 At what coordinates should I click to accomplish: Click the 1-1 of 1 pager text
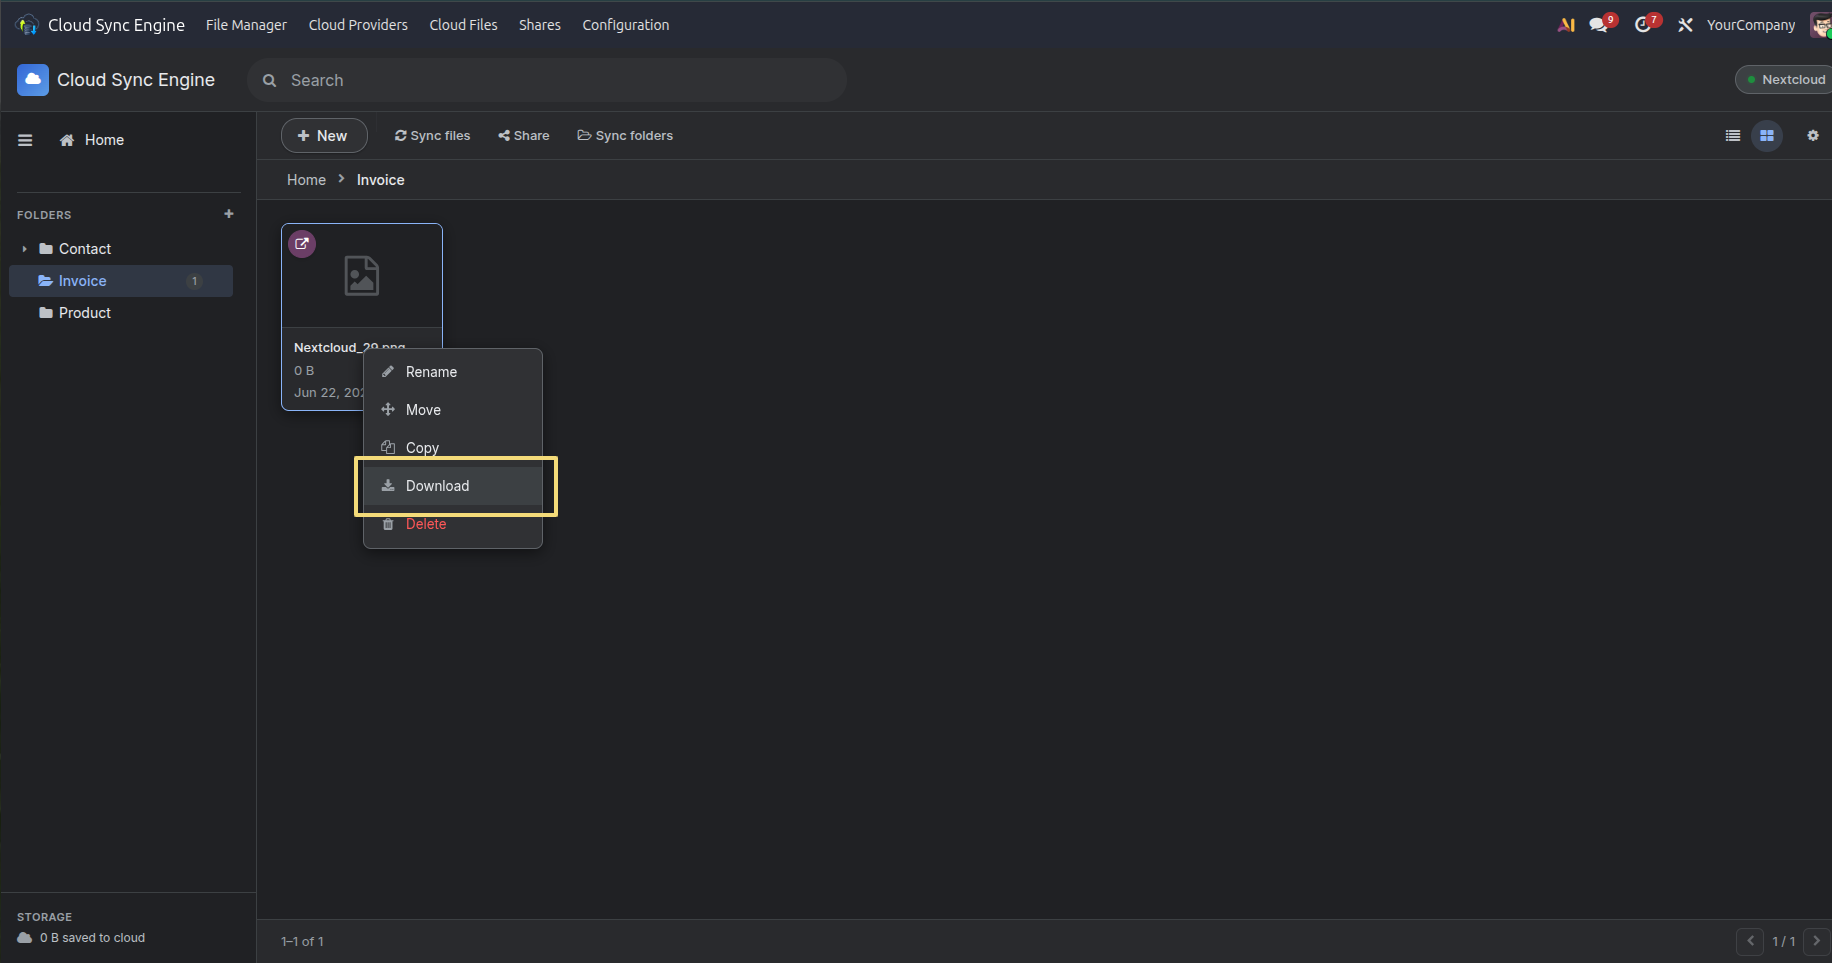[x=302, y=941]
